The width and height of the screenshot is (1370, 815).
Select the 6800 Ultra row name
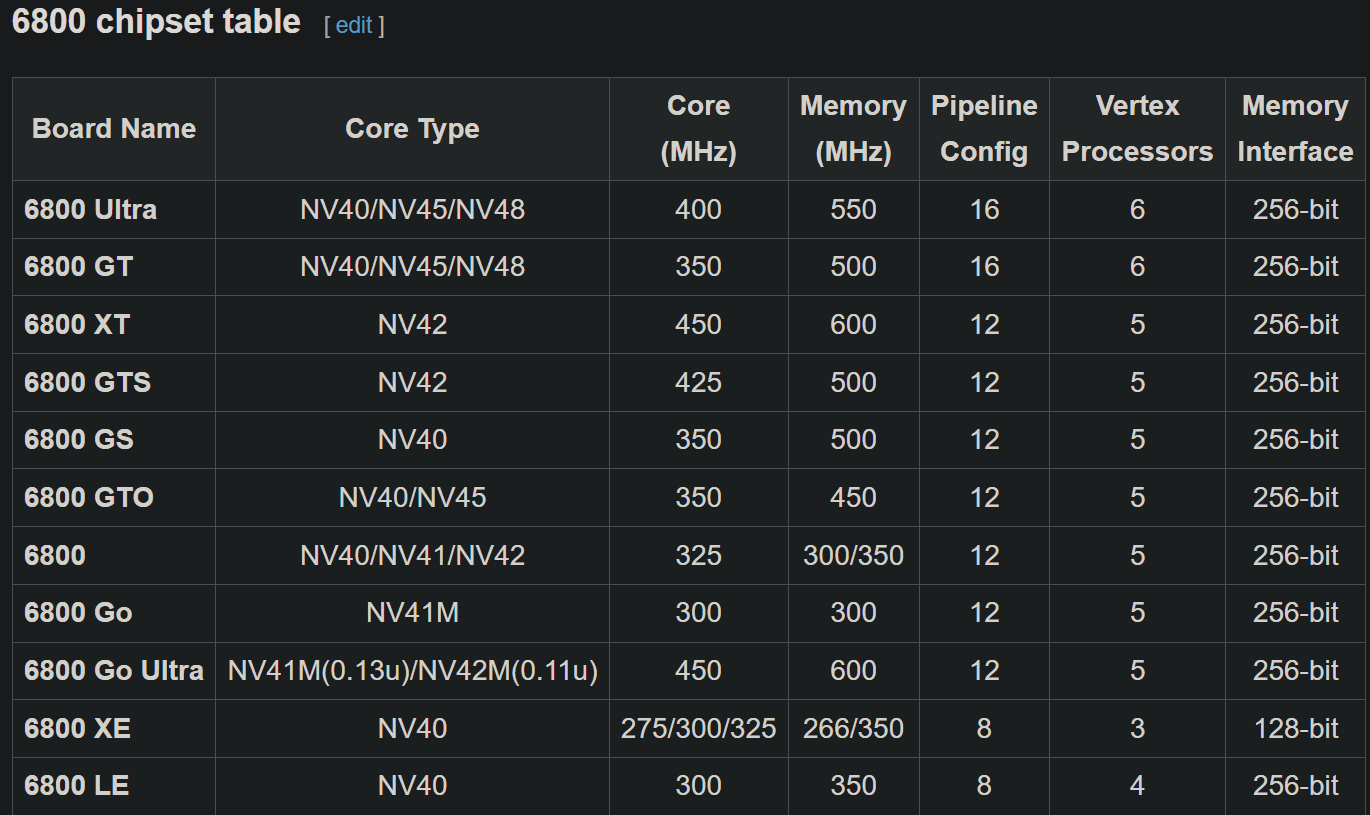[x=90, y=210]
